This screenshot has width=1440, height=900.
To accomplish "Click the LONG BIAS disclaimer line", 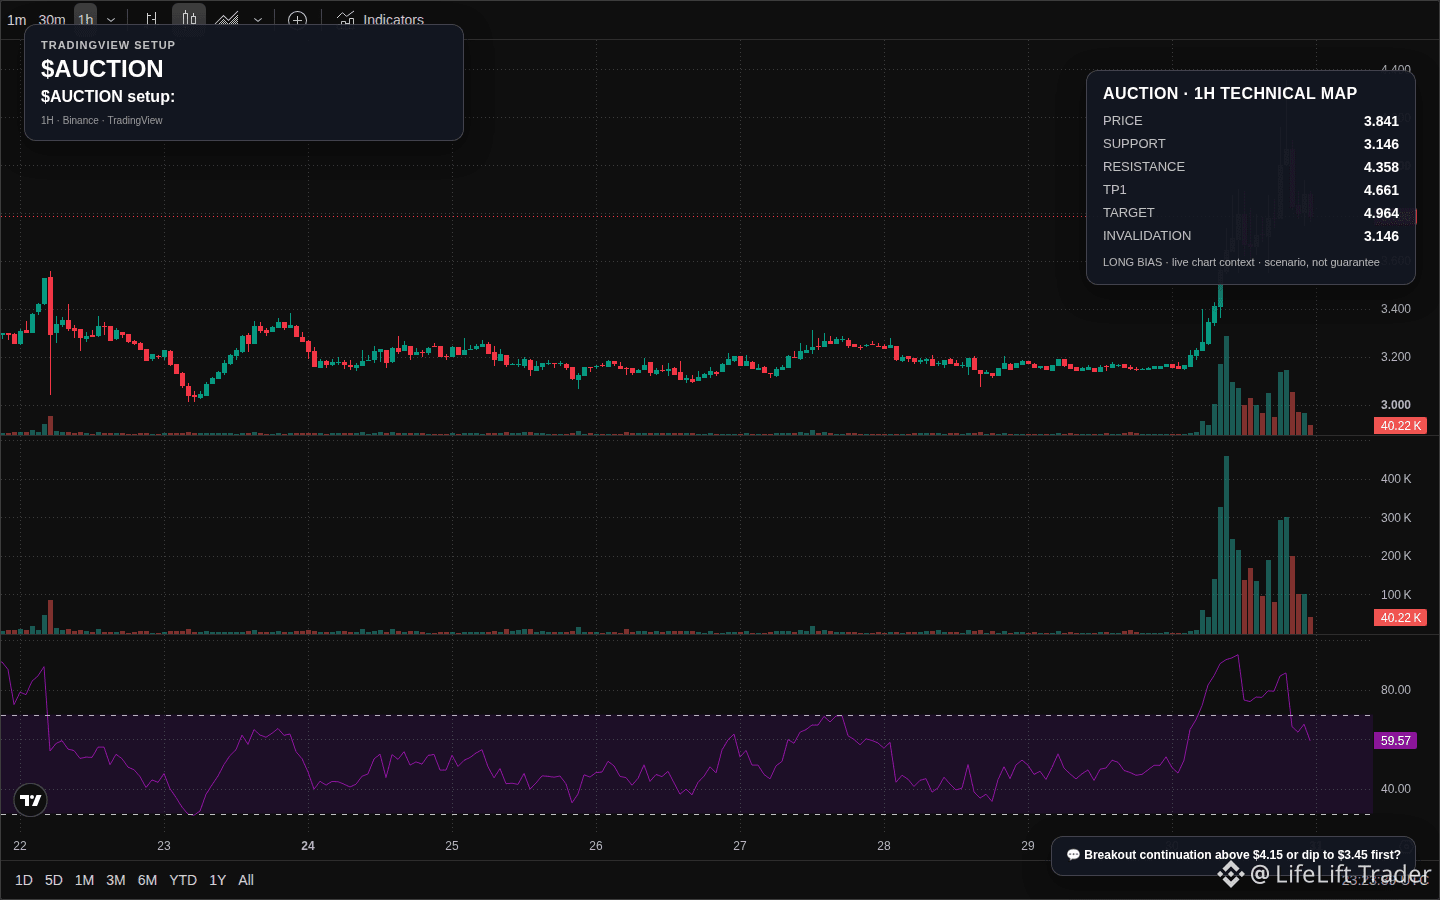I will pyautogui.click(x=1241, y=262).
